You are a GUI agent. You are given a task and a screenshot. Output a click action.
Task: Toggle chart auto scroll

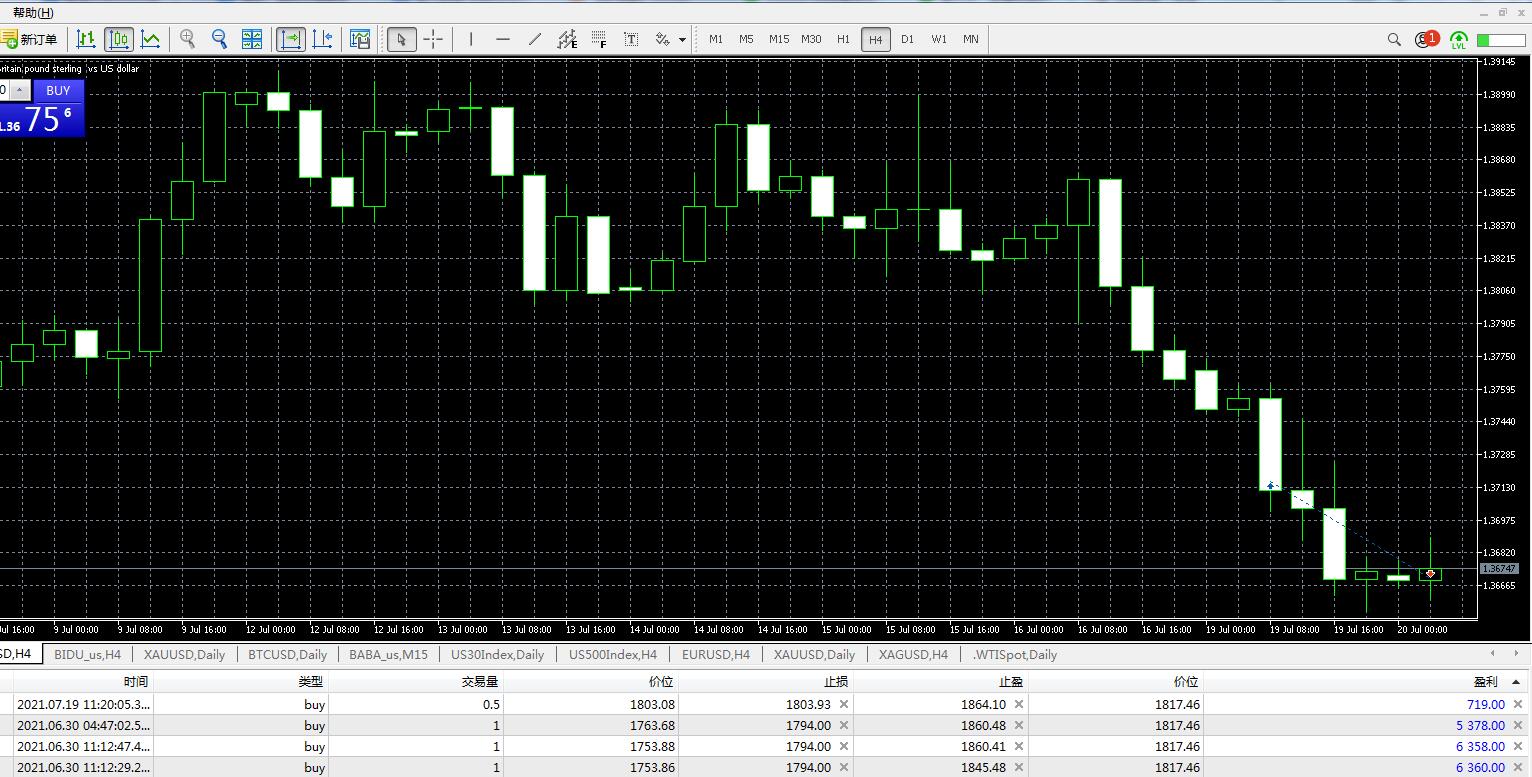click(290, 39)
